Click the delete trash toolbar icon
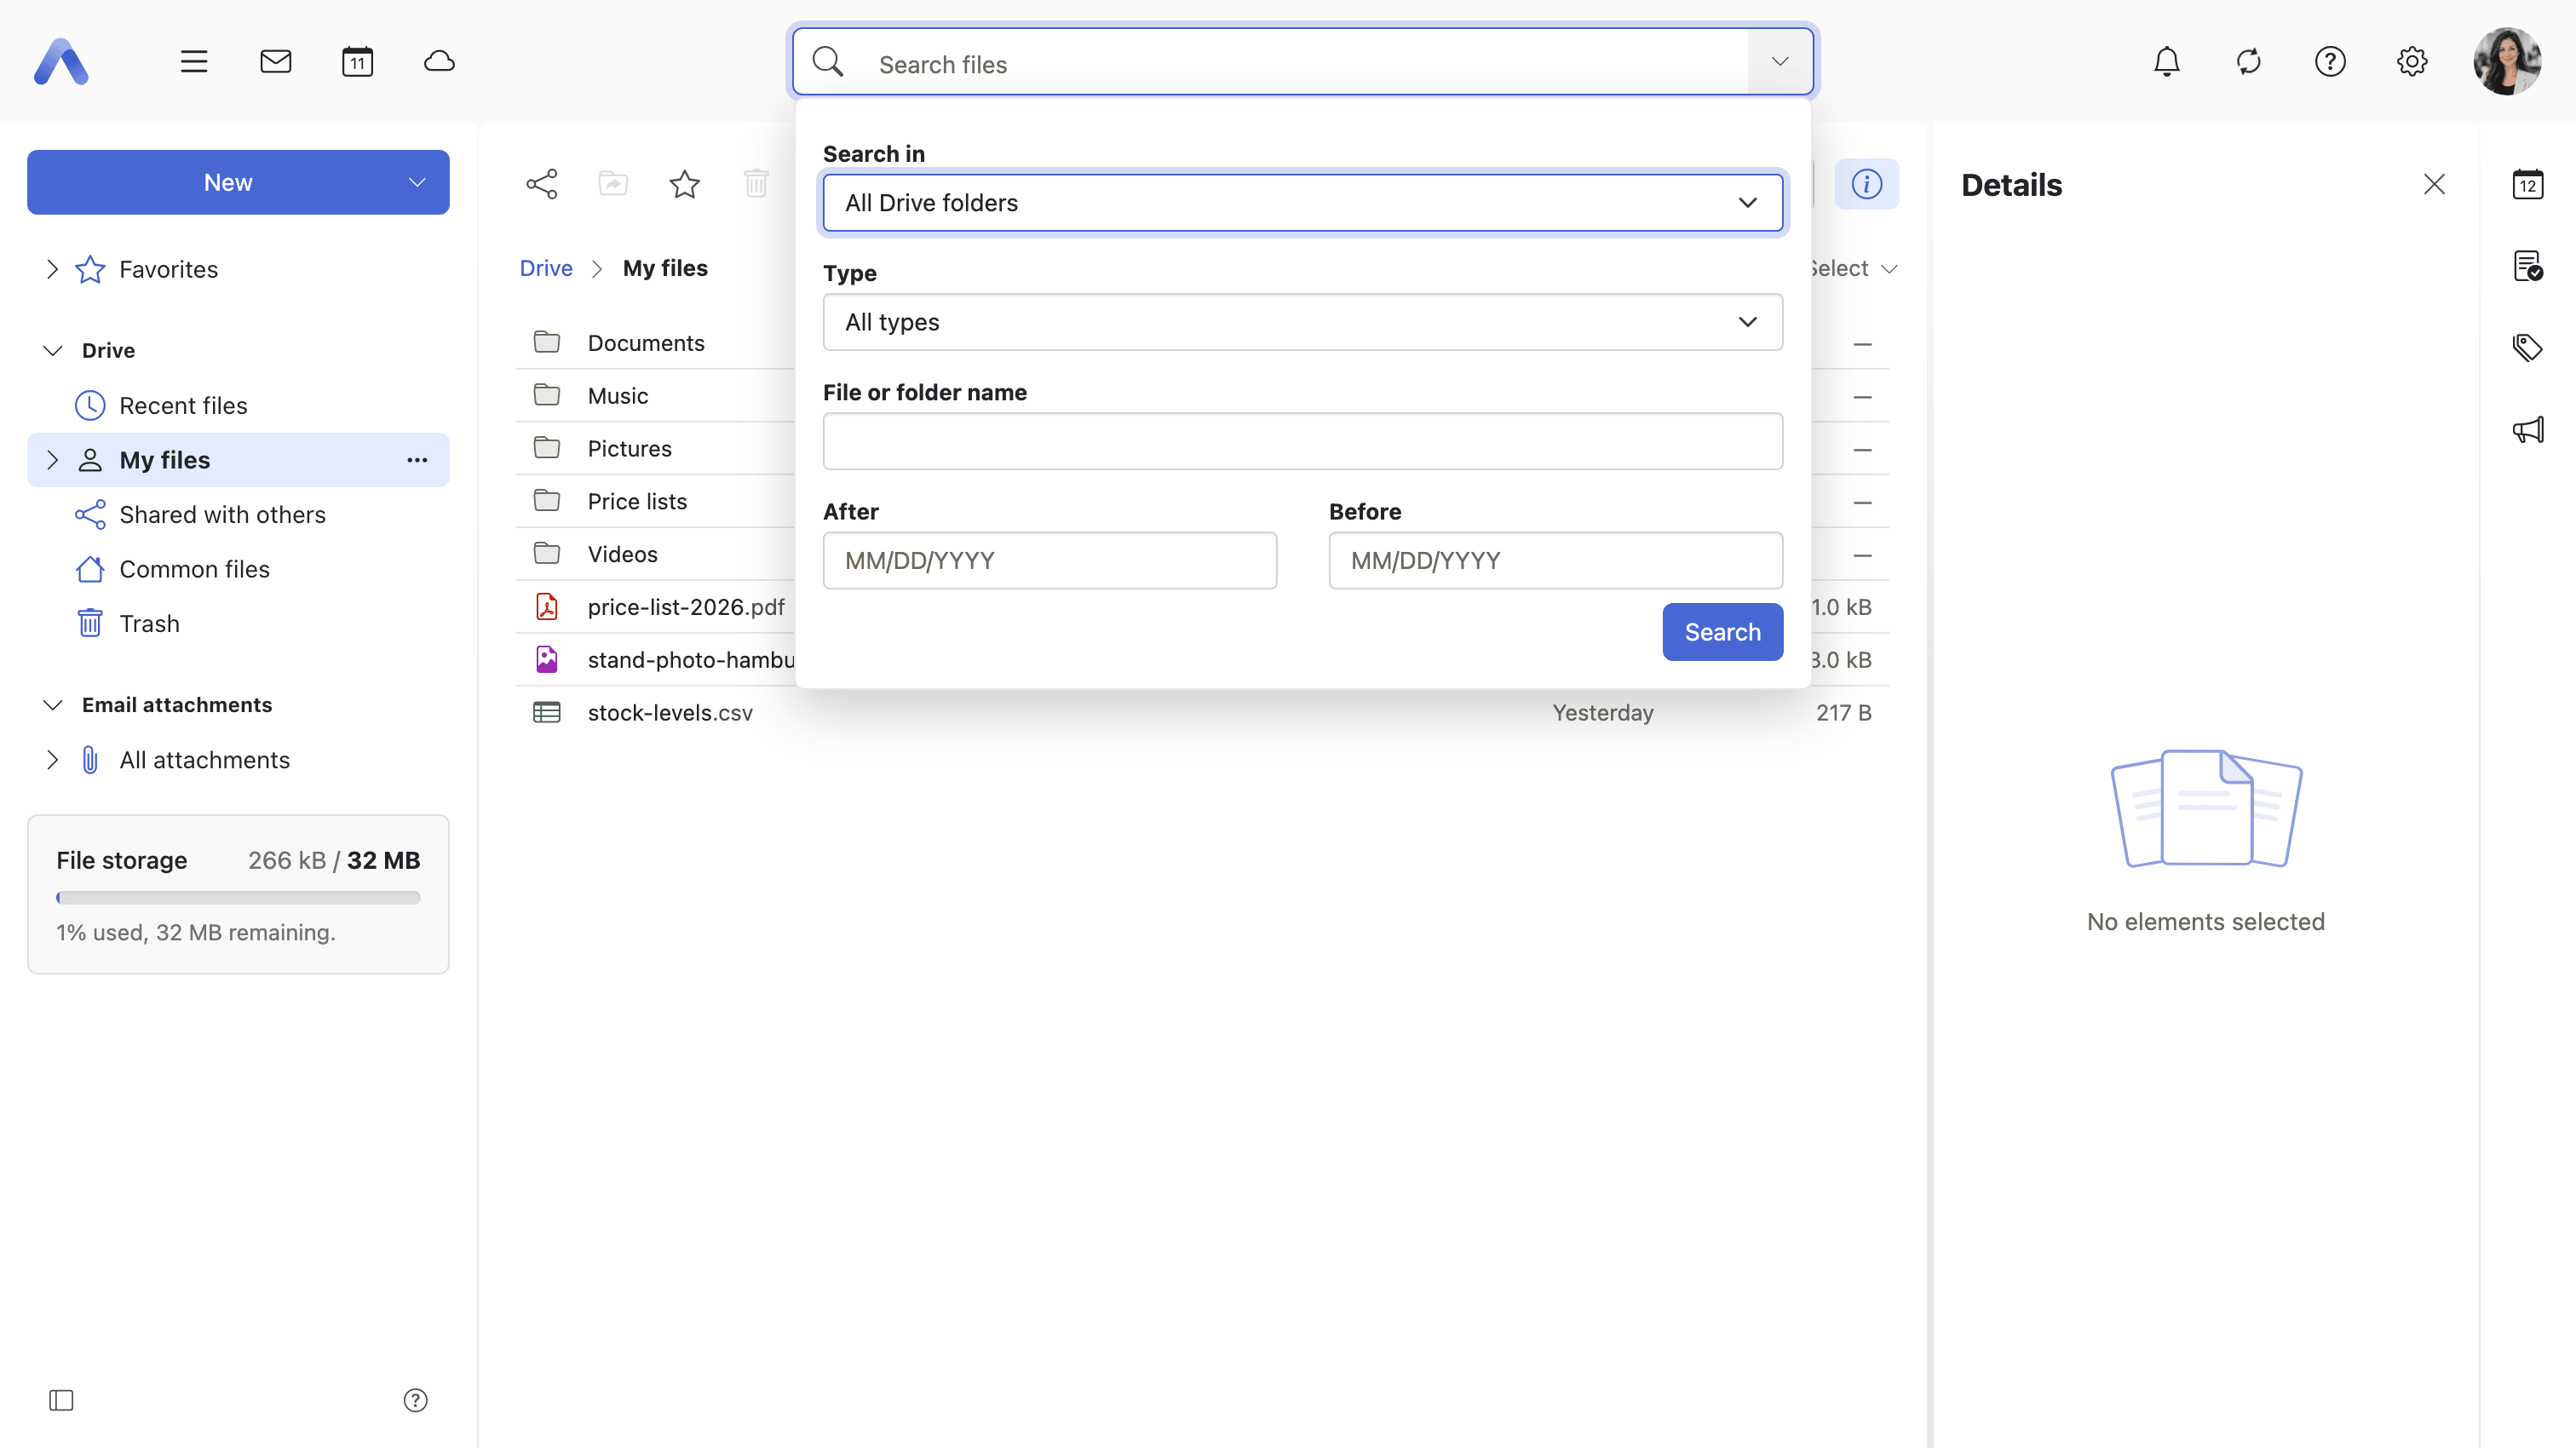The width and height of the screenshot is (2576, 1448). point(756,184)
